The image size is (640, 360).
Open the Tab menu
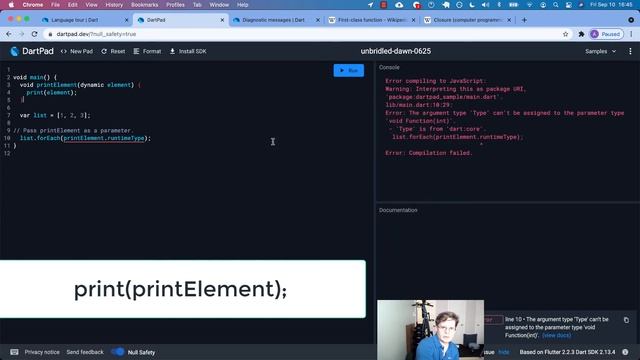[197, 5]
